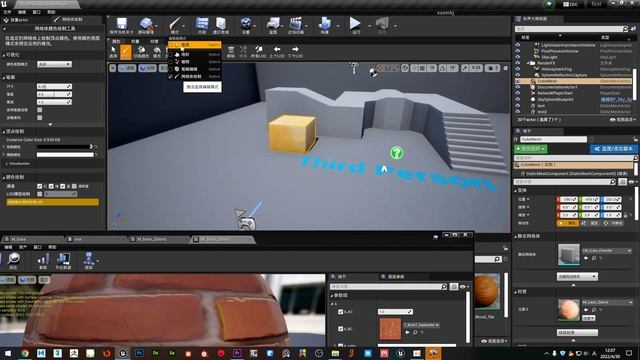The width and height of the screenshot is (640, 360).
Task: Click the Hierarchy icon in material editor
Action: (89, 260)
